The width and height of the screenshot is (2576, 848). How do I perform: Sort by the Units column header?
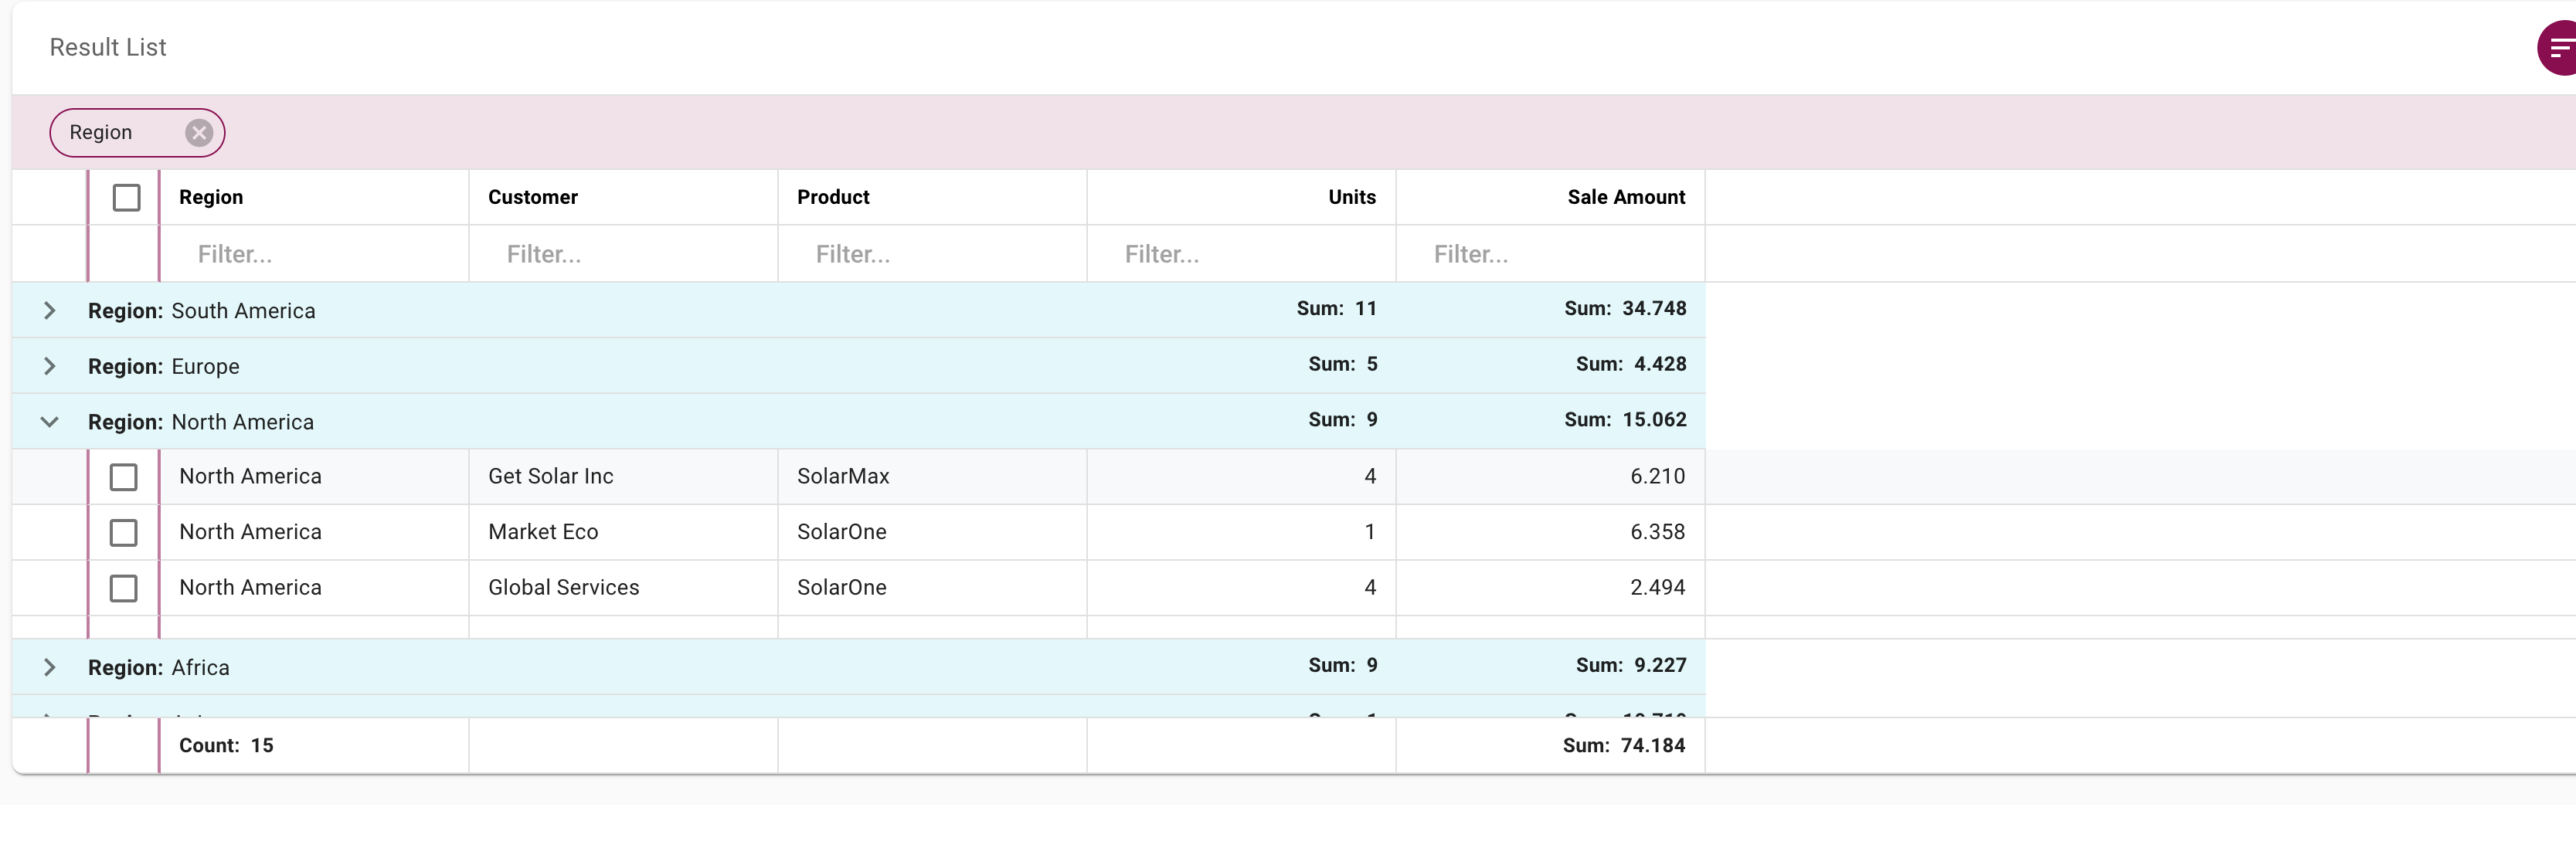pos(1351,197)
